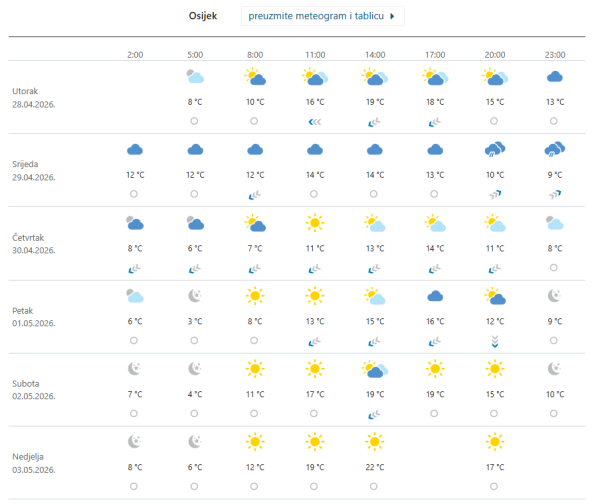Click the Petak 17:00 cloud icon
This screenshot has width=600, height=504.
pyautogui.click(x=435, y=296)
